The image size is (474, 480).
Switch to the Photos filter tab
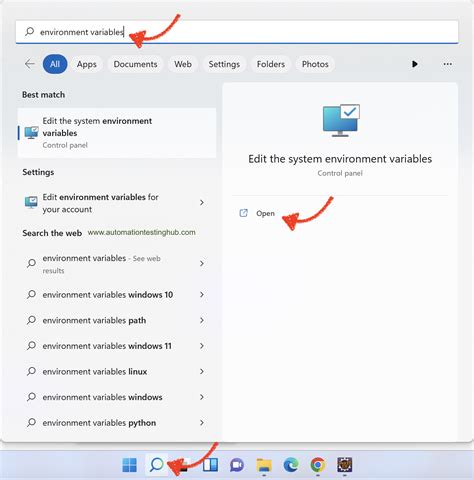point(315,64)
